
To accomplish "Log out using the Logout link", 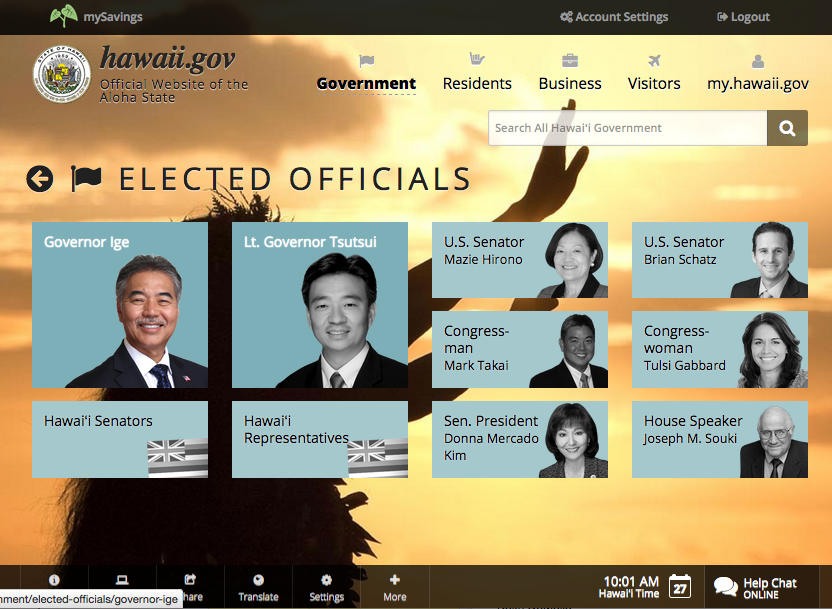I will point(743,17).
